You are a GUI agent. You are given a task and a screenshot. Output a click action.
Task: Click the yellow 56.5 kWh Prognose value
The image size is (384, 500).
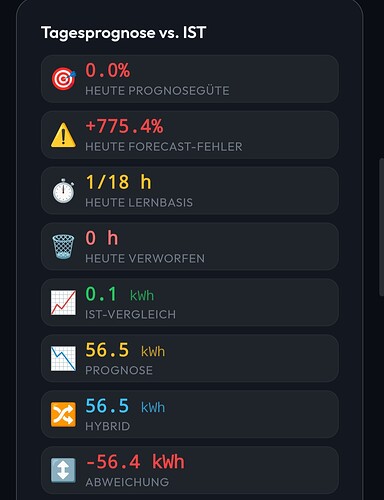[x=125, y=350]
